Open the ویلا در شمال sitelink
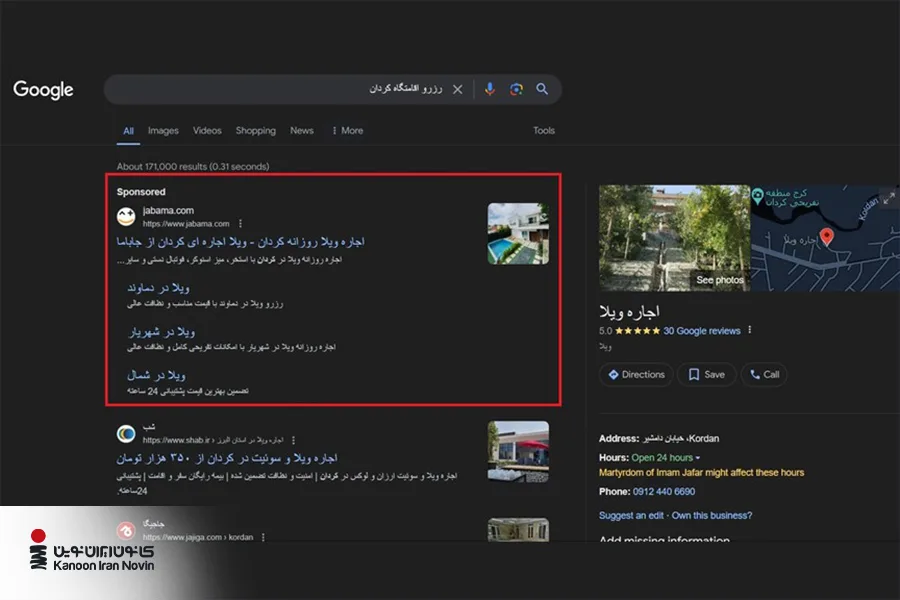This screenshot has width=900, height=600. tap(156, 376)
